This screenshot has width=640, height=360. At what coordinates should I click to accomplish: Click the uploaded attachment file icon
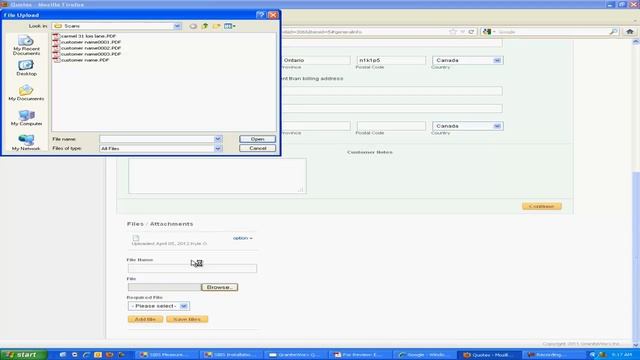(136, 238)
